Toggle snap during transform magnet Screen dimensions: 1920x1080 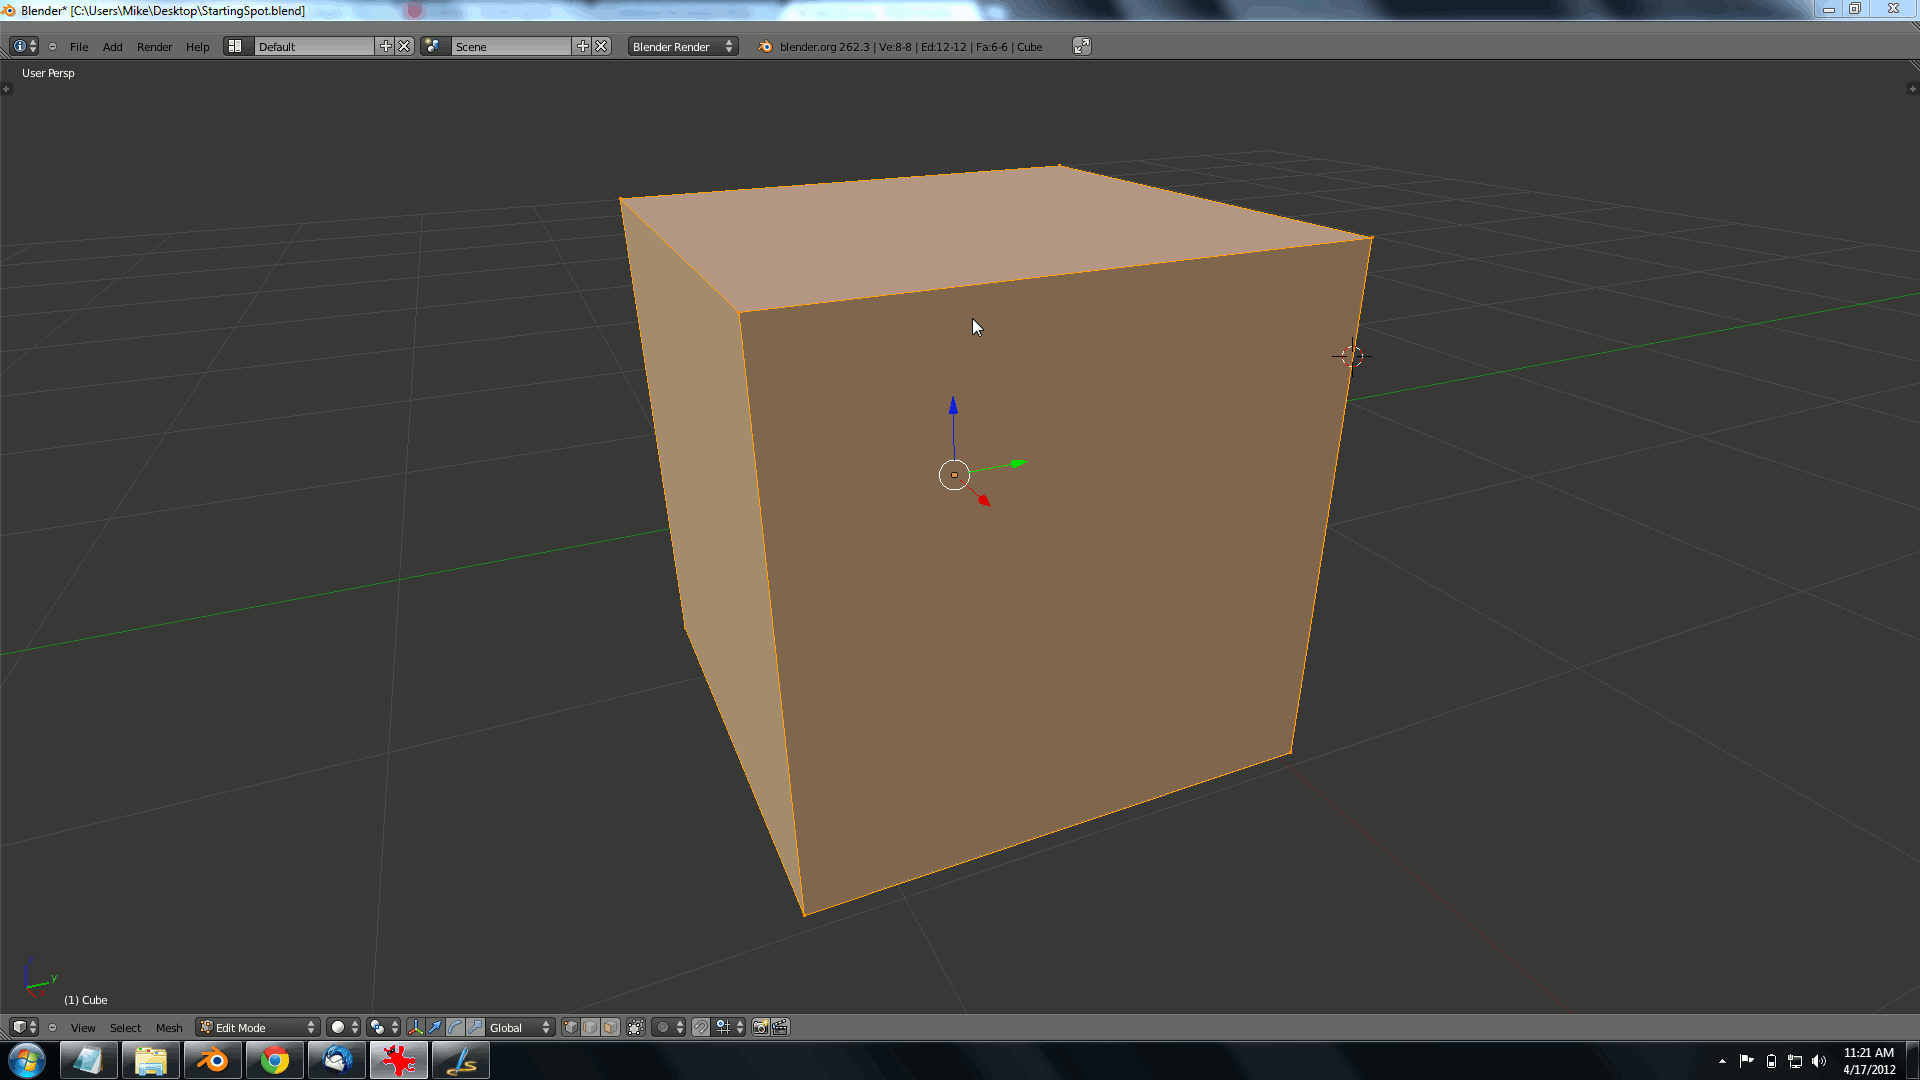[701, 1028]
